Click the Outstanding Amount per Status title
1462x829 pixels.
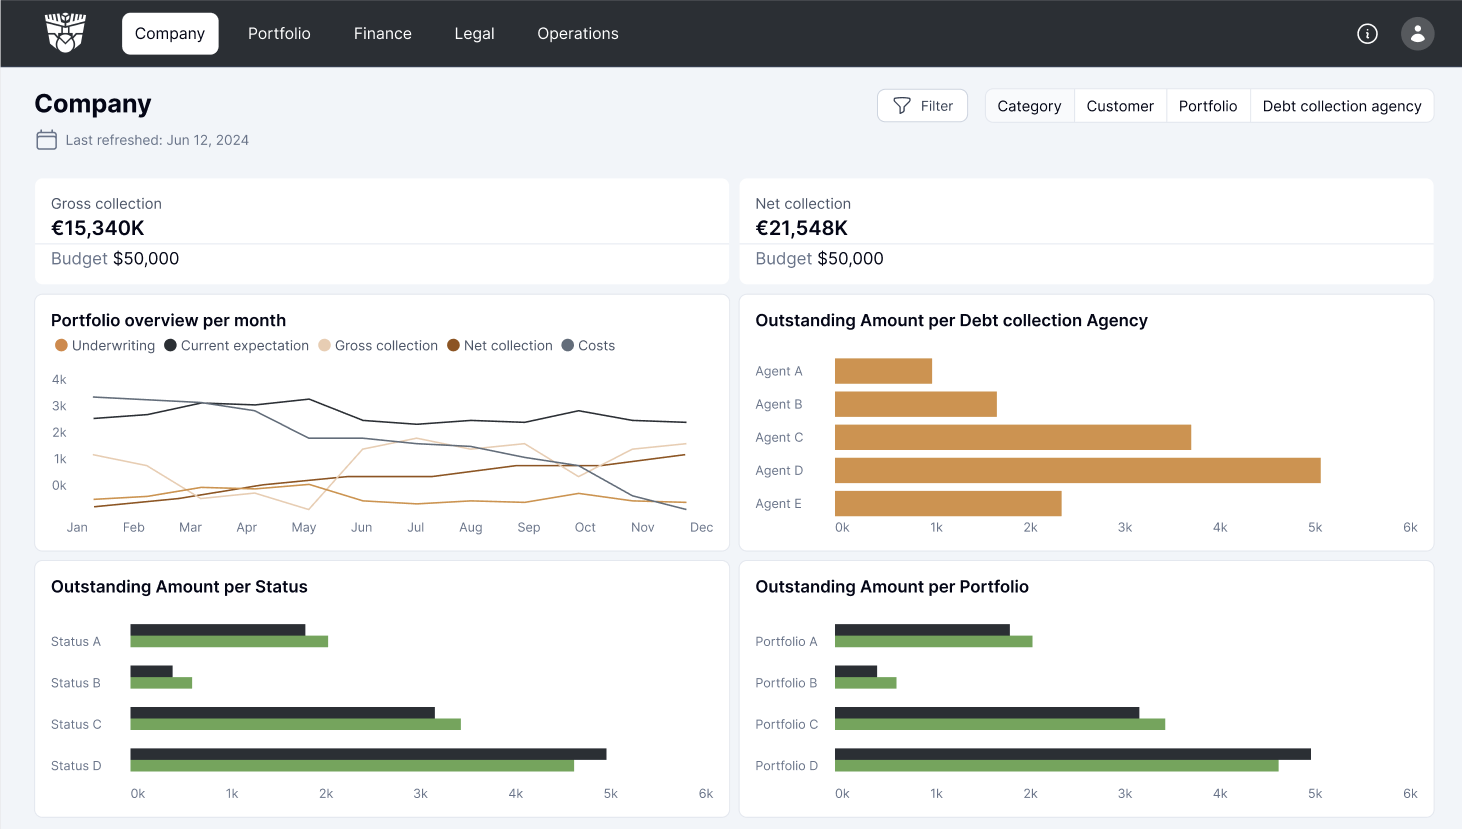click(179, 587)
